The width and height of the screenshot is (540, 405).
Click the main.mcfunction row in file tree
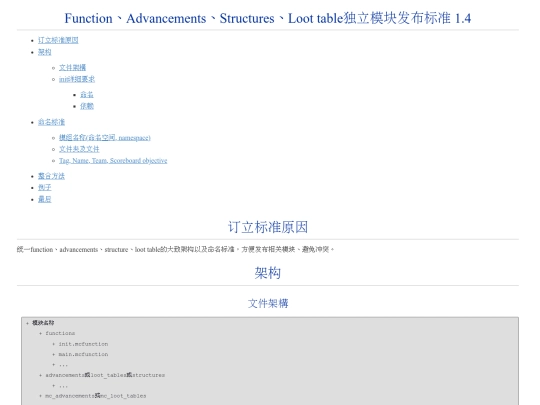tap(83, 354)
